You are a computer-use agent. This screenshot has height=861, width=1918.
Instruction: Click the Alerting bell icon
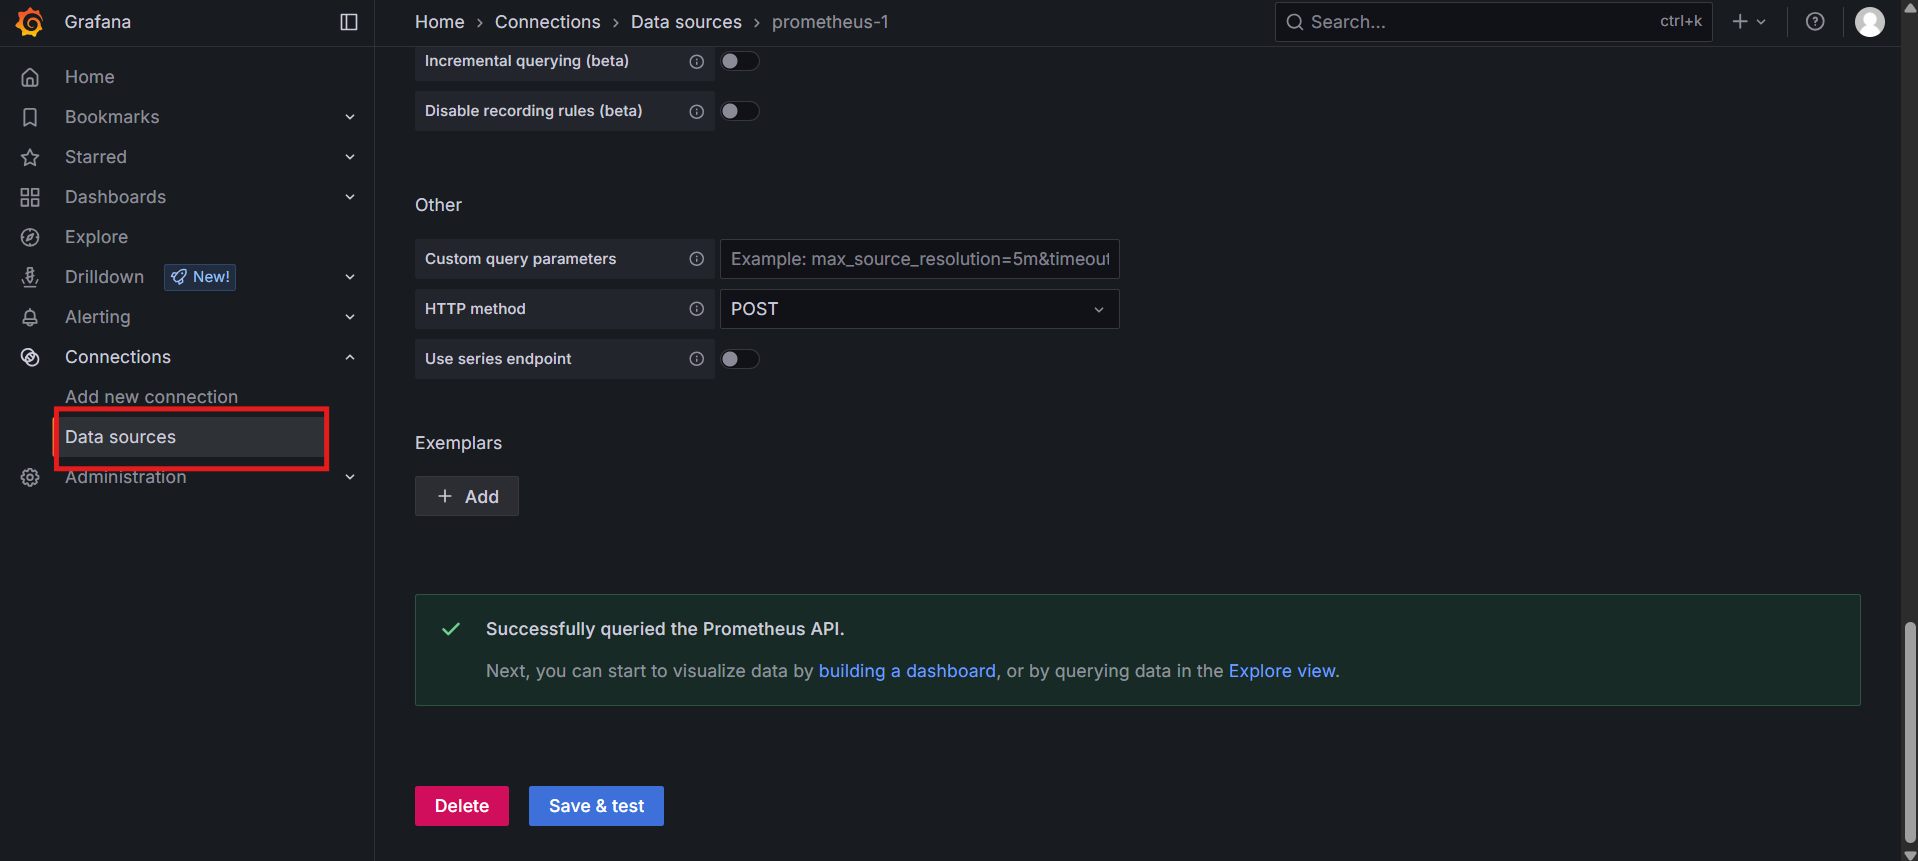pyautogui.click(x=30, y=317)
